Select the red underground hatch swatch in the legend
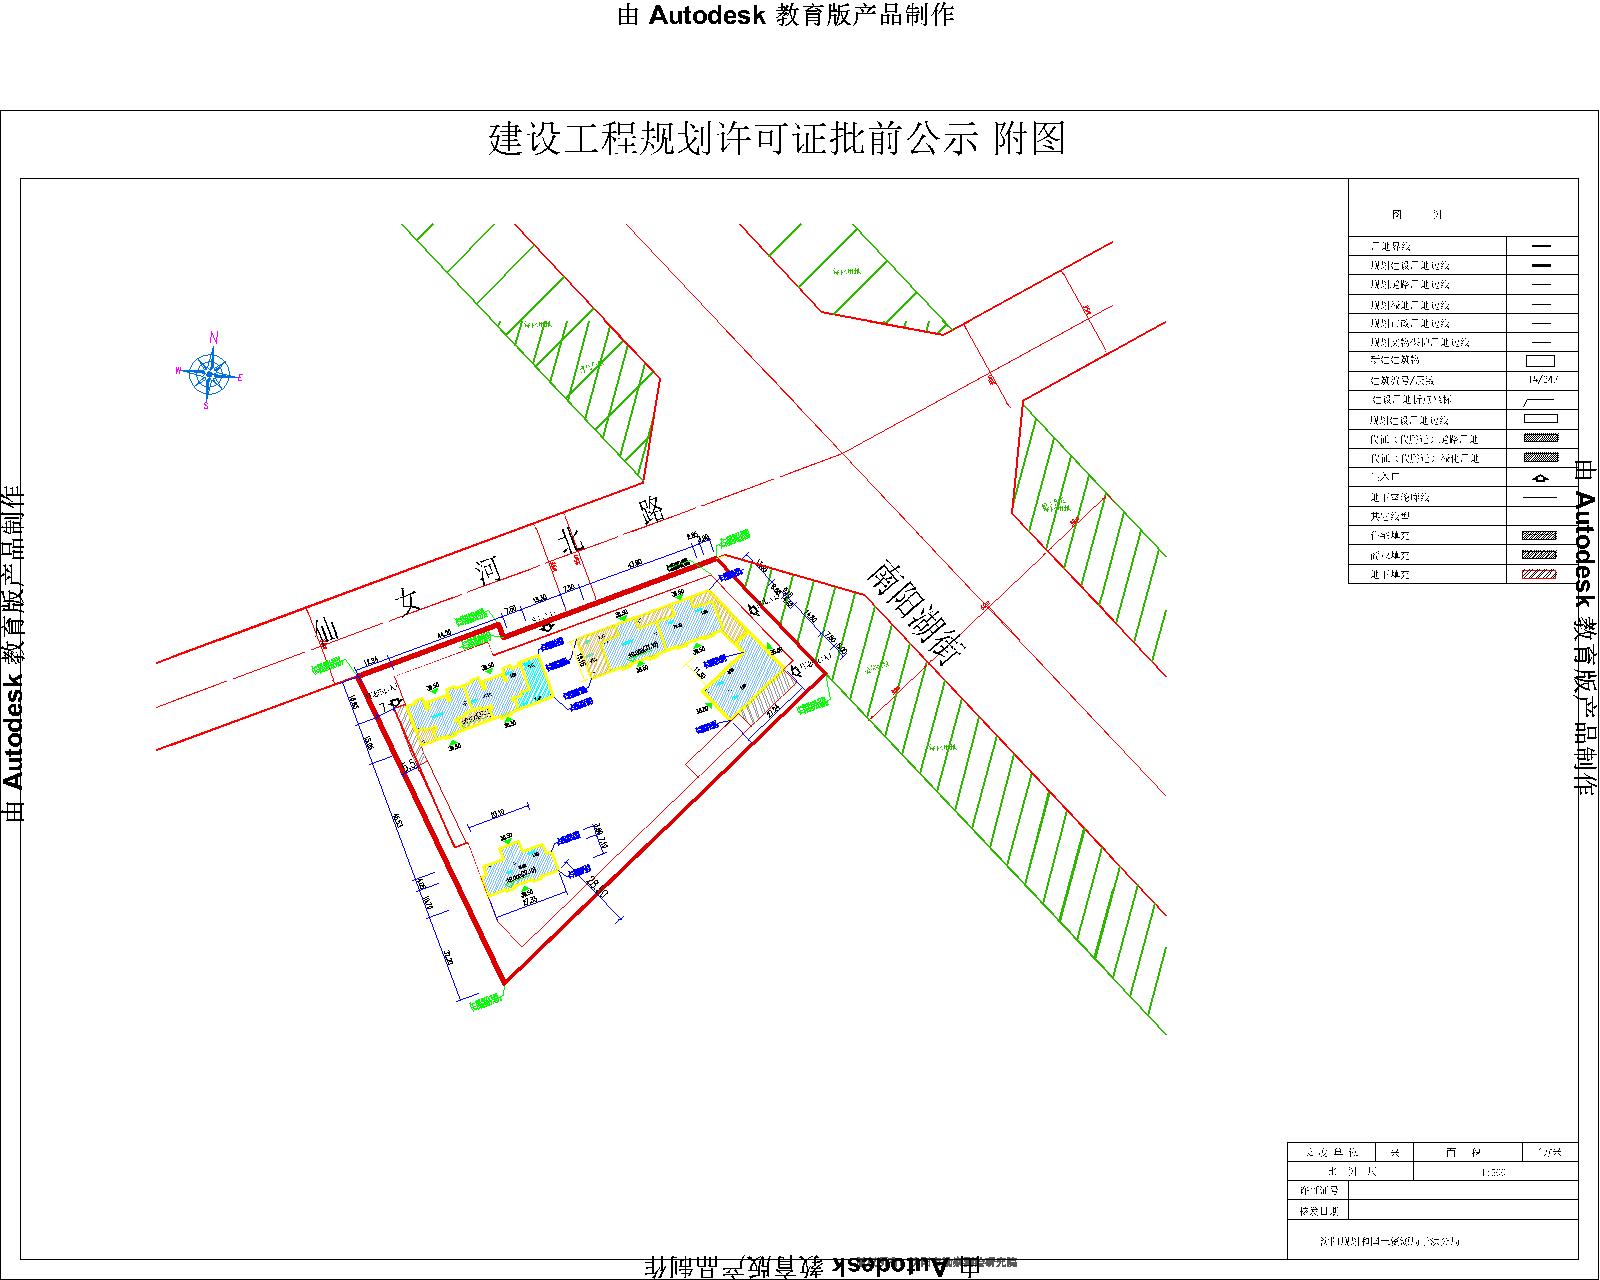Image resolution: width=1600 pixels, height=1280 pixels. (x=1538, y=572)
